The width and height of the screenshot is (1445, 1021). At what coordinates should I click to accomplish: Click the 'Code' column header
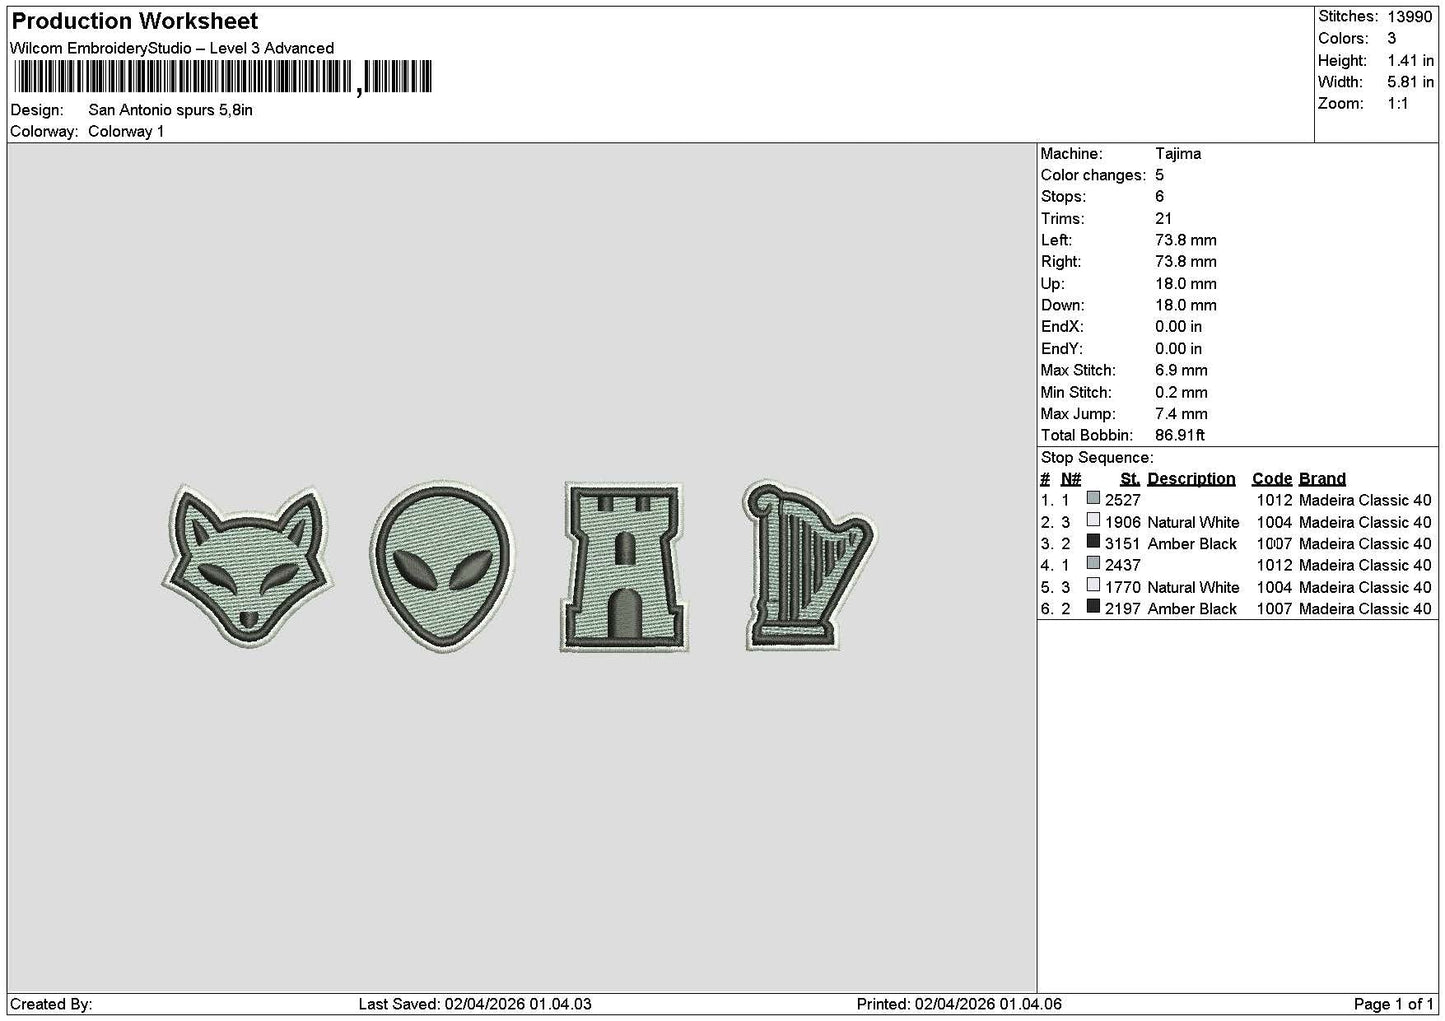1272,479
